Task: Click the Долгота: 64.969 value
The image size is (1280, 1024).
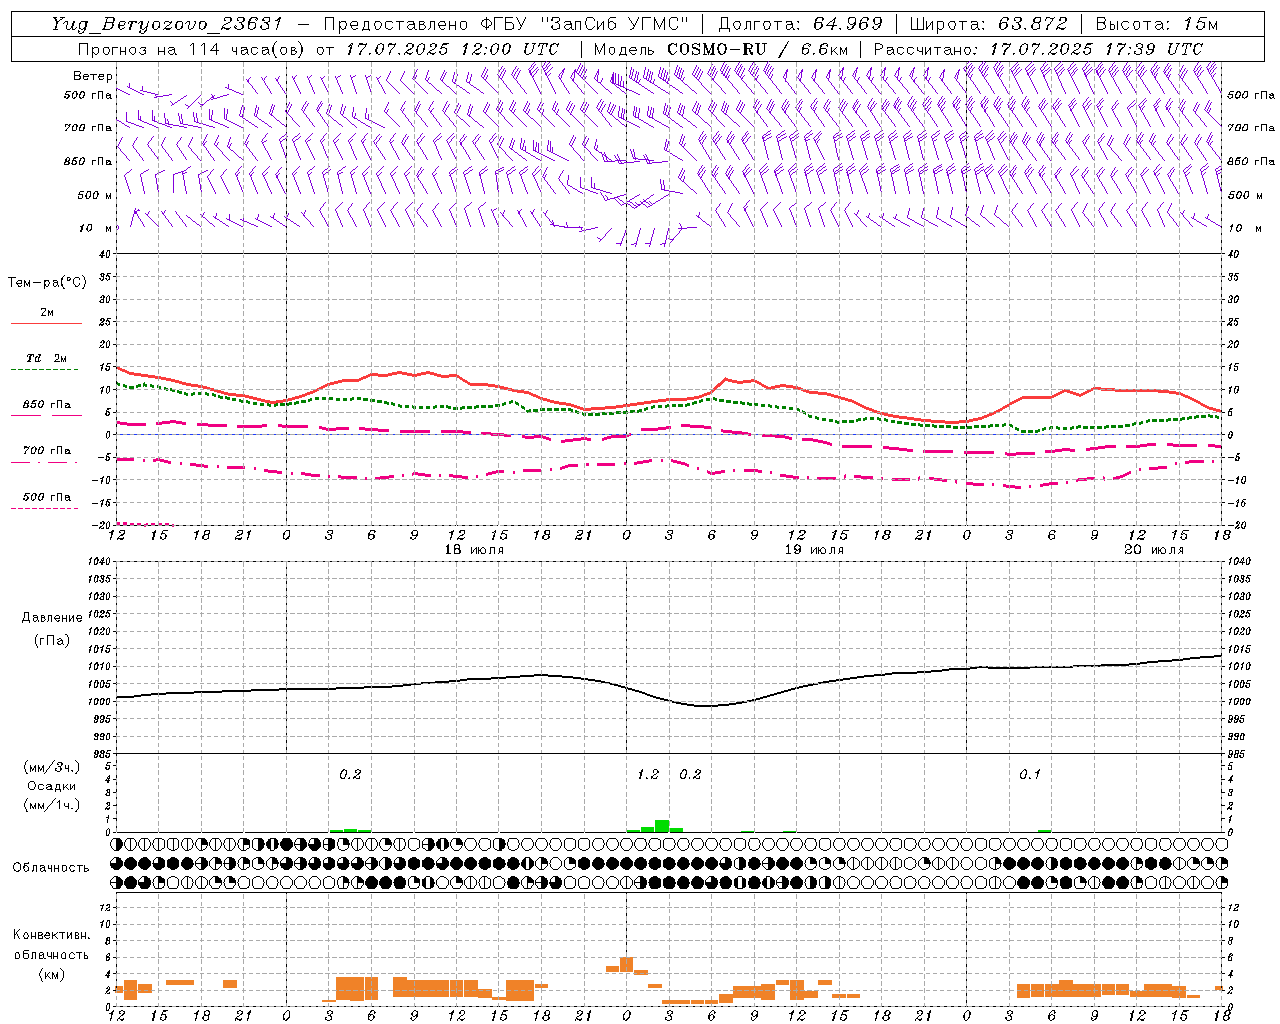Action: pyautogui.click(x=800, y=24)
